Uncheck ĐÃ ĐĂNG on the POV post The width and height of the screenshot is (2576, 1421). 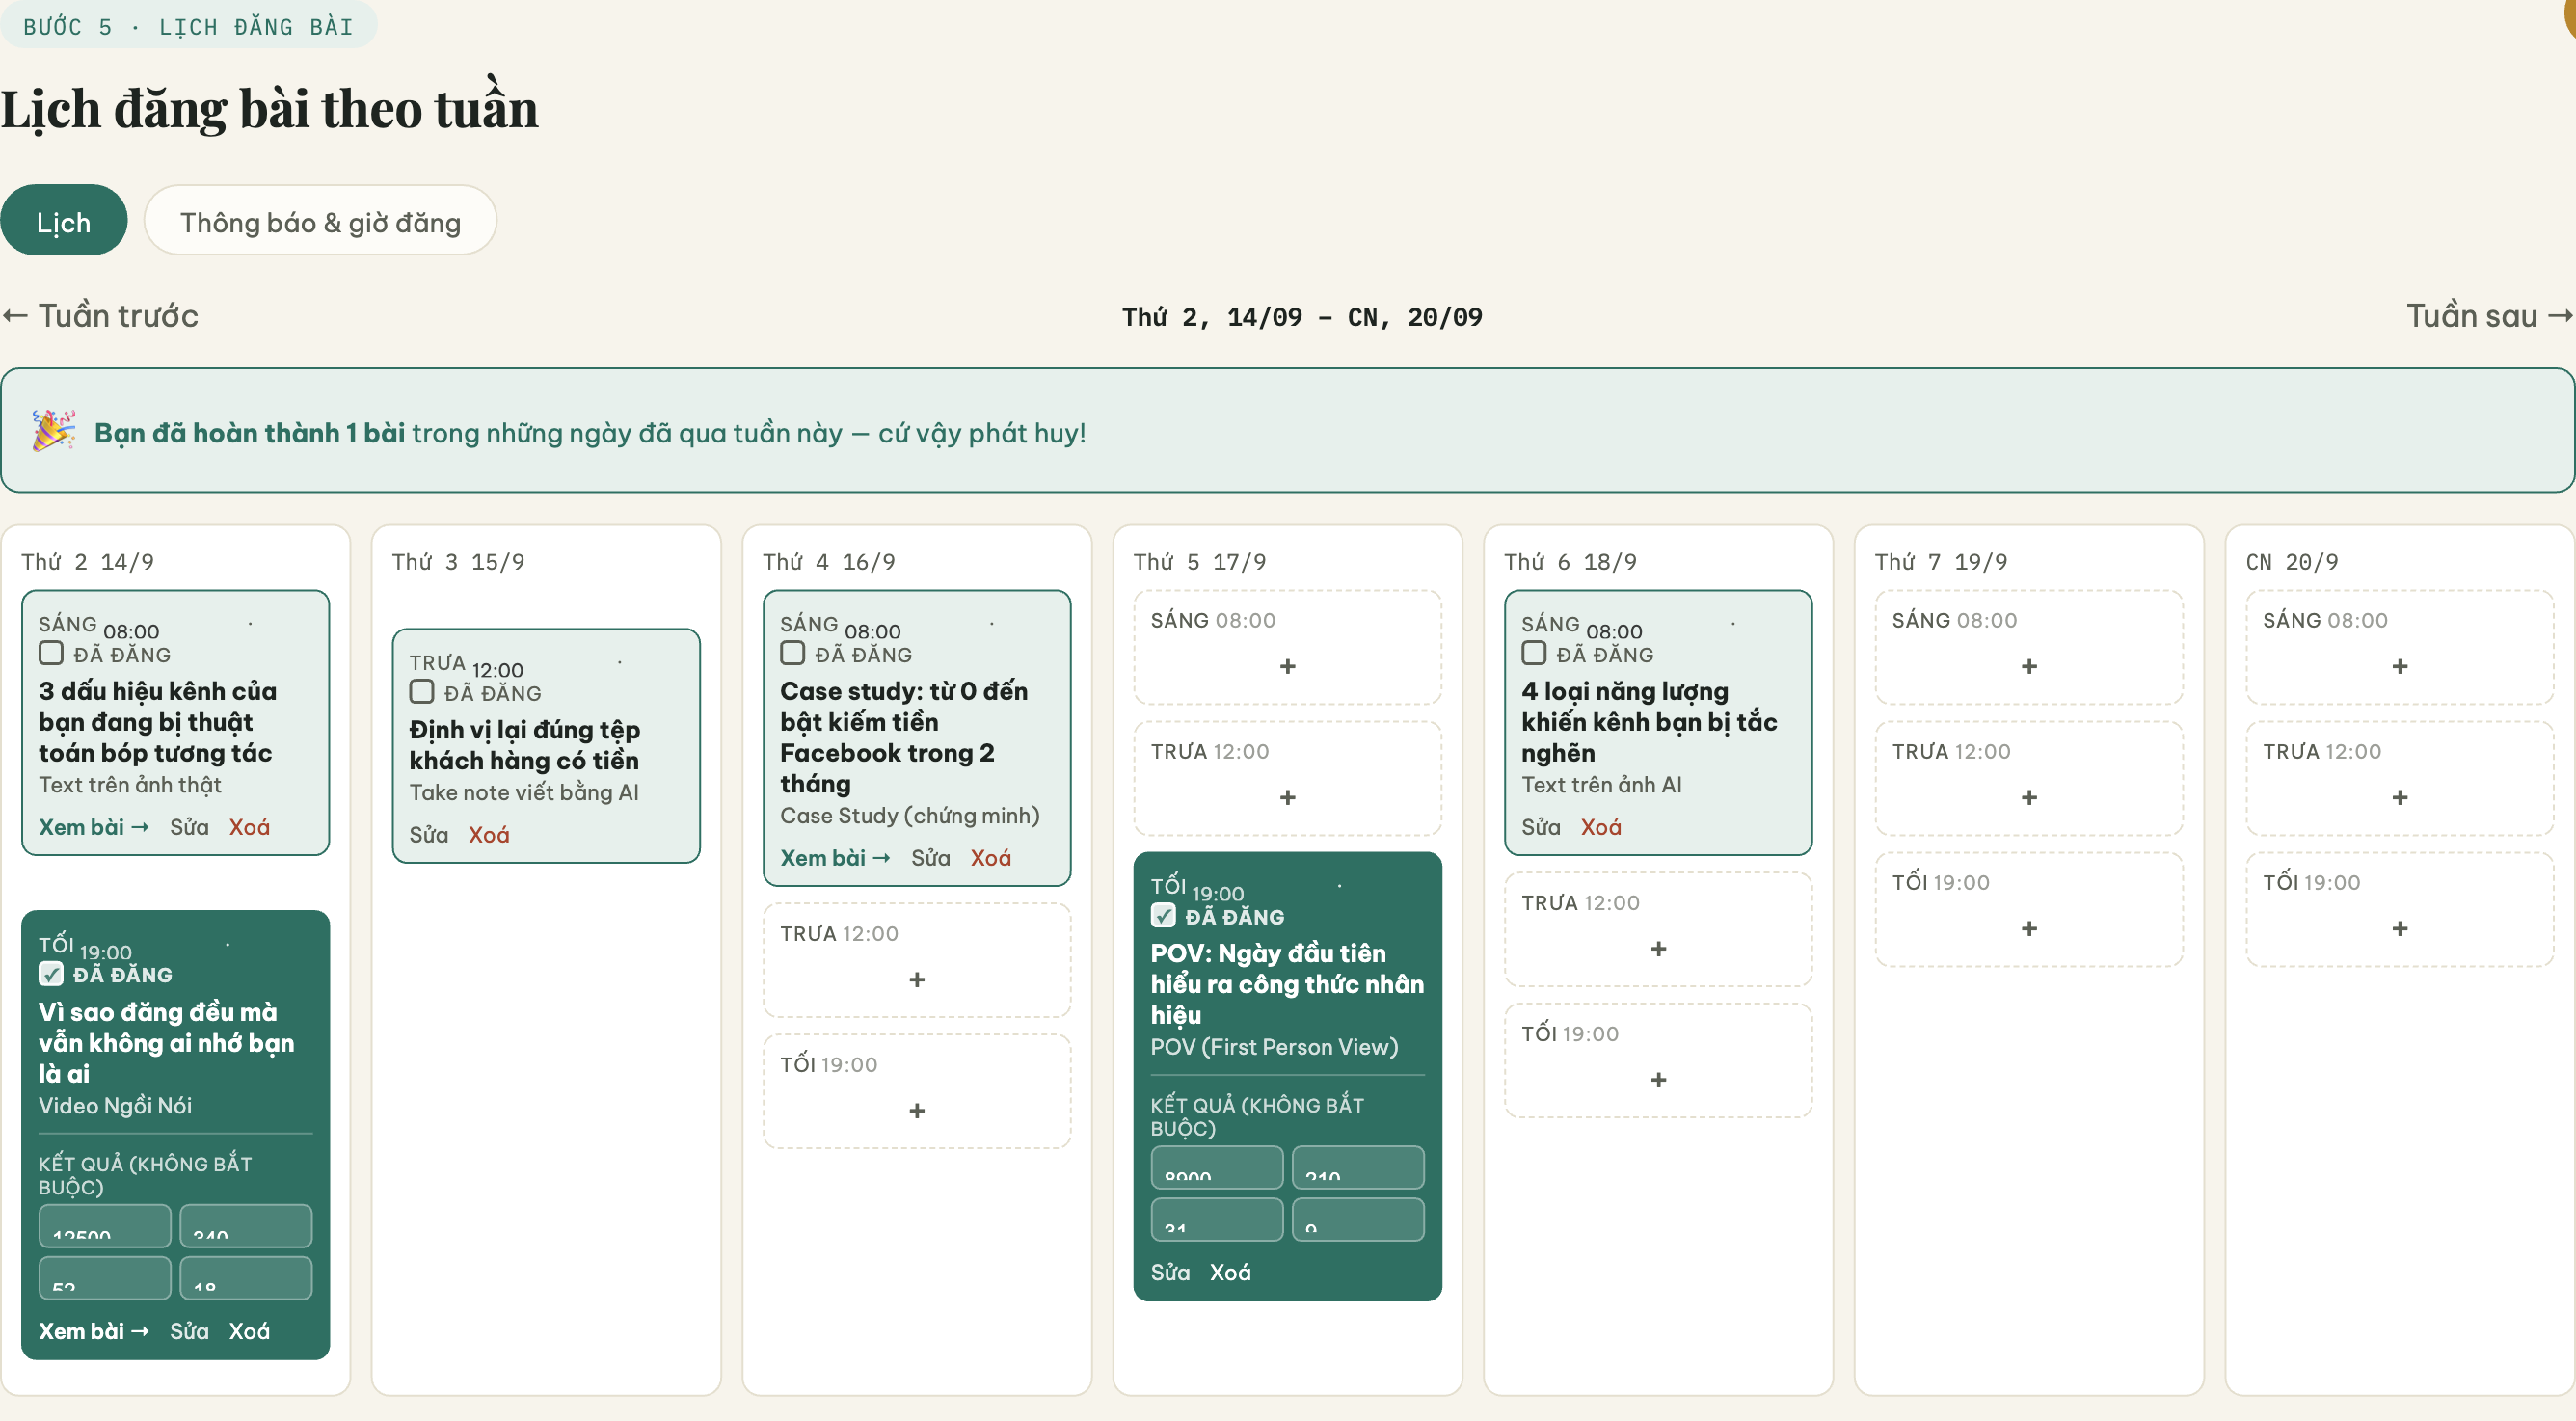point(1163,916)
